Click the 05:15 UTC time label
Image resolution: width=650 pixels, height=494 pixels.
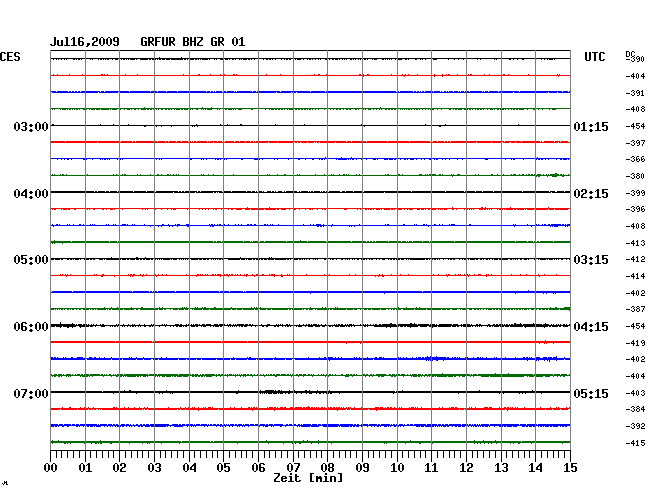(x=591, y=393)
